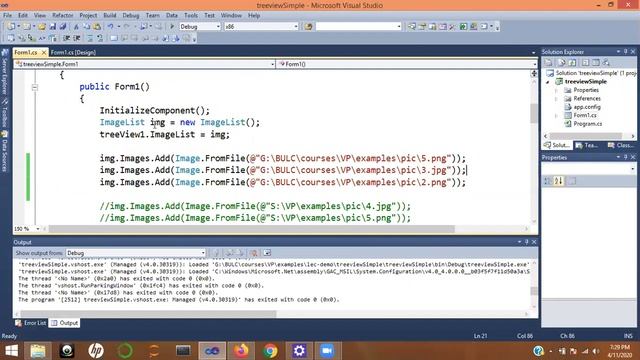This screenshot has width=640, height=360.
Task: Toggle auto-hide pin on Properties panel
Action: click(x=625, y=157)
